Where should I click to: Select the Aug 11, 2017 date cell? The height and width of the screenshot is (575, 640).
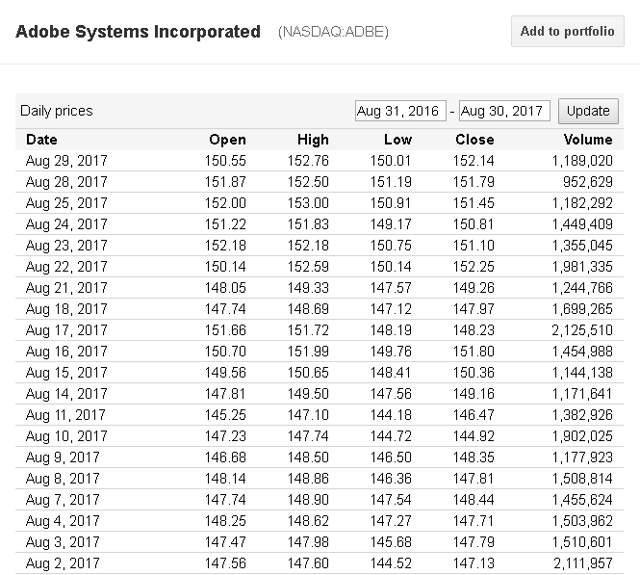66,415
